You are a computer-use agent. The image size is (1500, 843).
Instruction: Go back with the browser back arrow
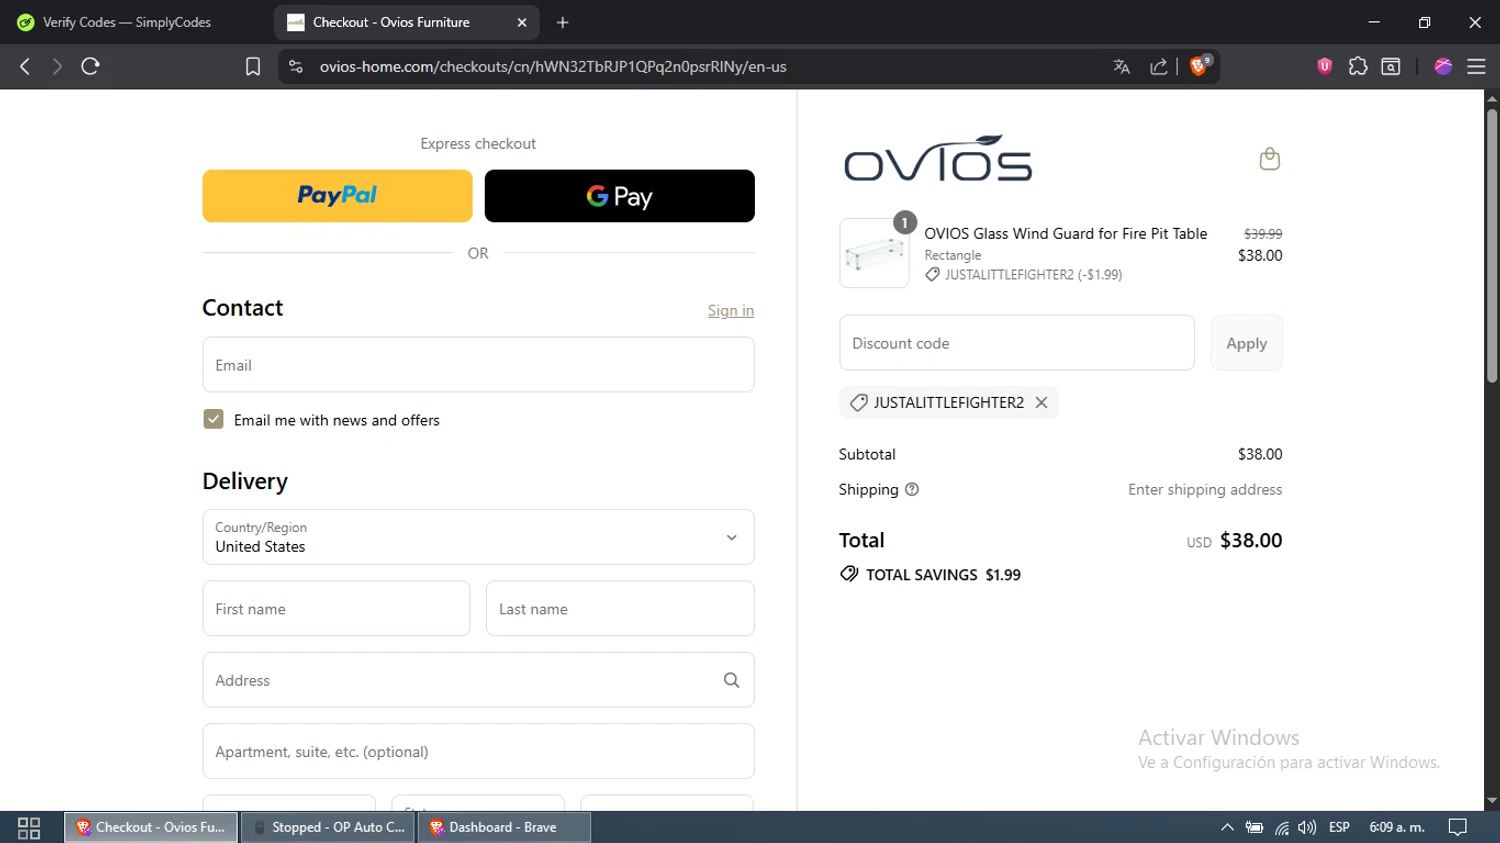(25, 66)
